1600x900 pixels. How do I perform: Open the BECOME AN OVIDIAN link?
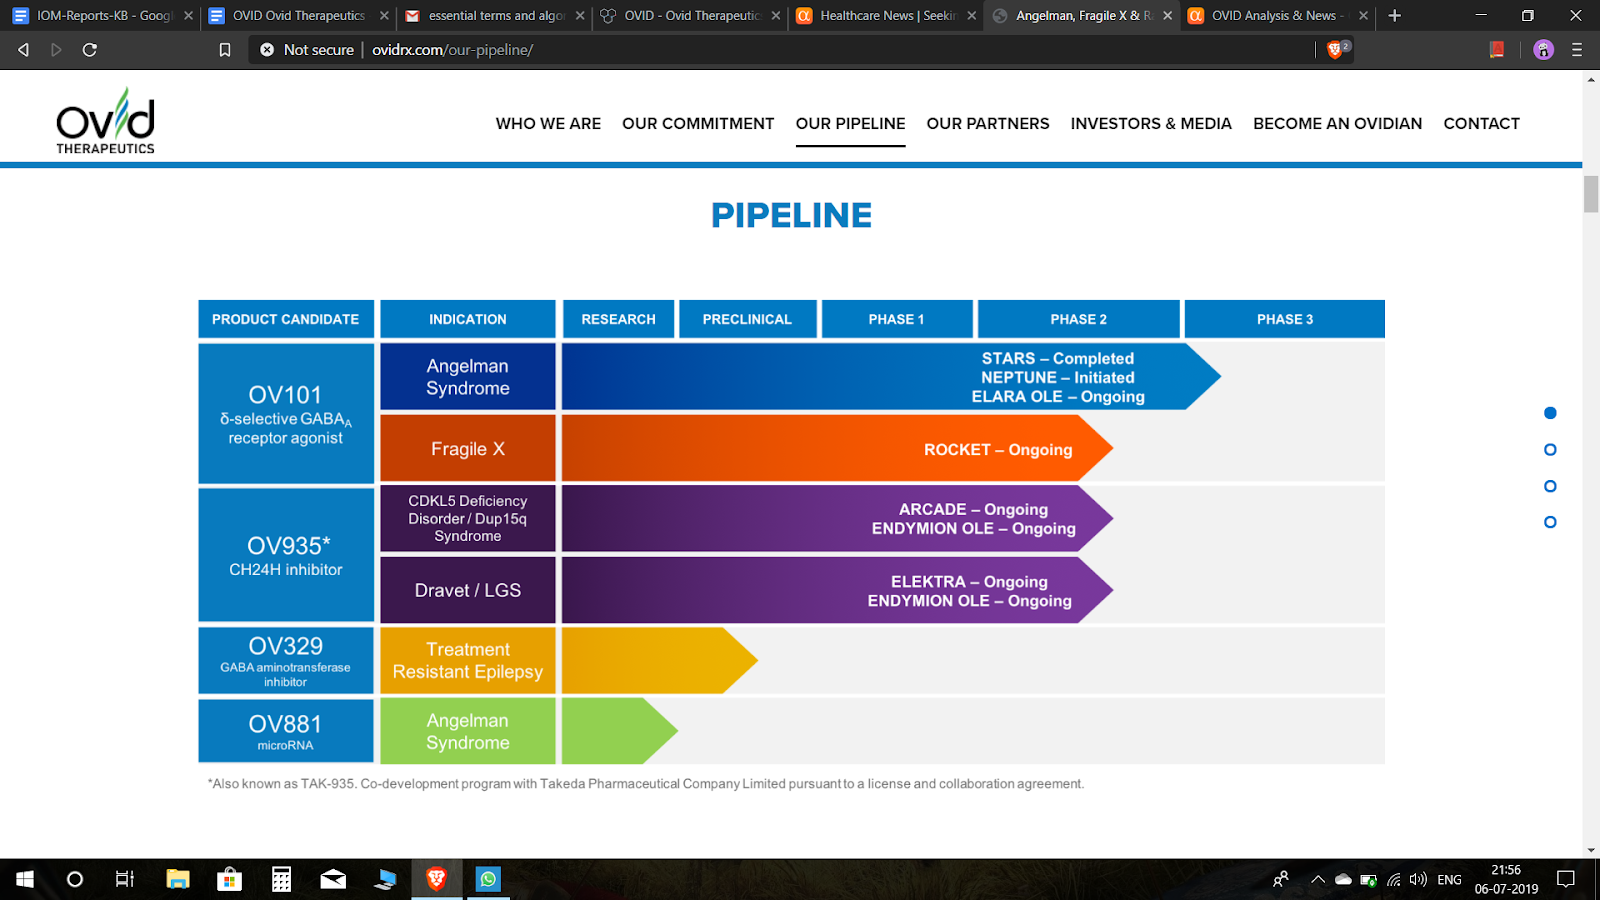click(x=1337, y=124)
